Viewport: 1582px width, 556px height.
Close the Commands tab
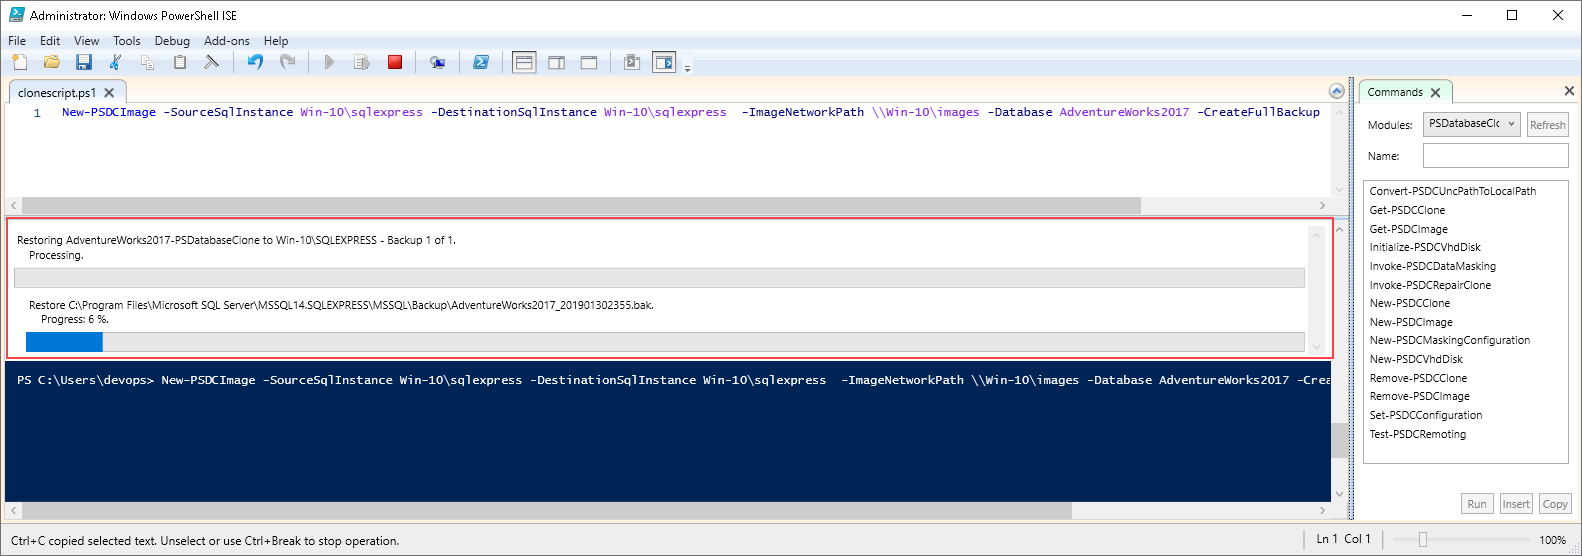pos(1436,92)
